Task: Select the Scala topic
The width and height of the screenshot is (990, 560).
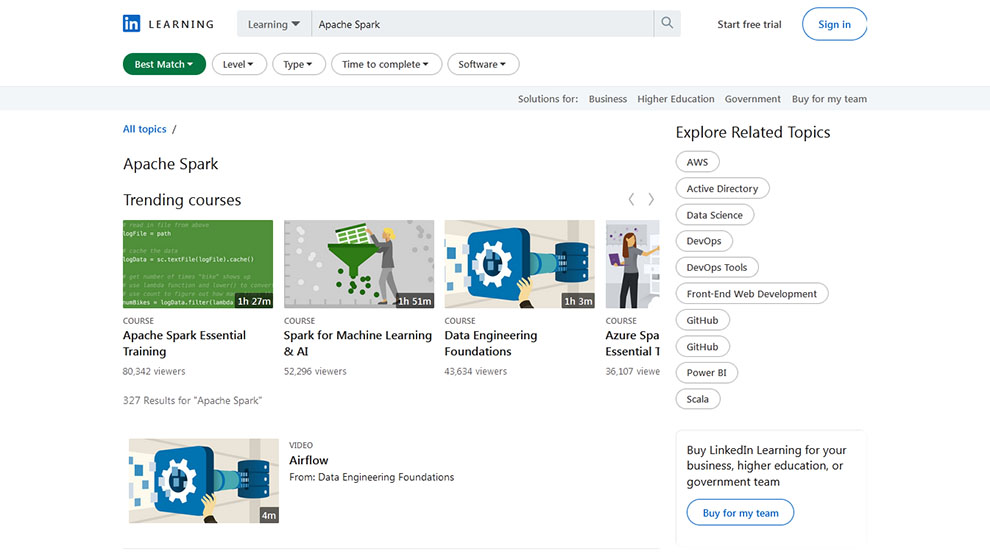Action: click(x=698, y=399)
